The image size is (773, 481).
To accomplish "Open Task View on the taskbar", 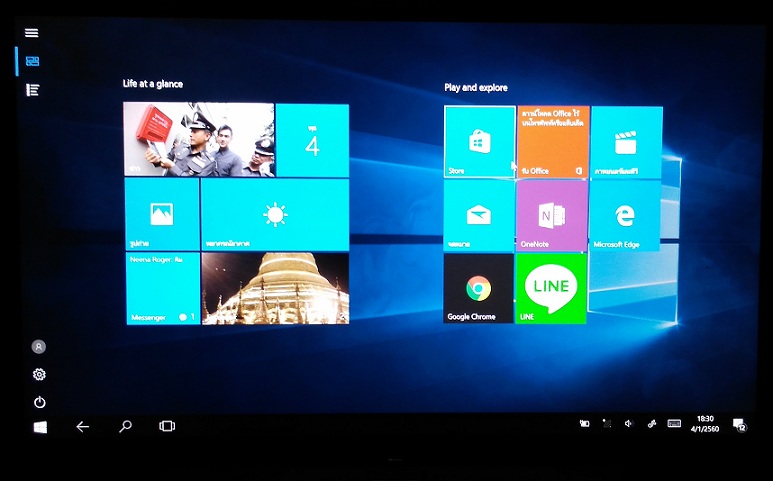I will tap(167, 426).
